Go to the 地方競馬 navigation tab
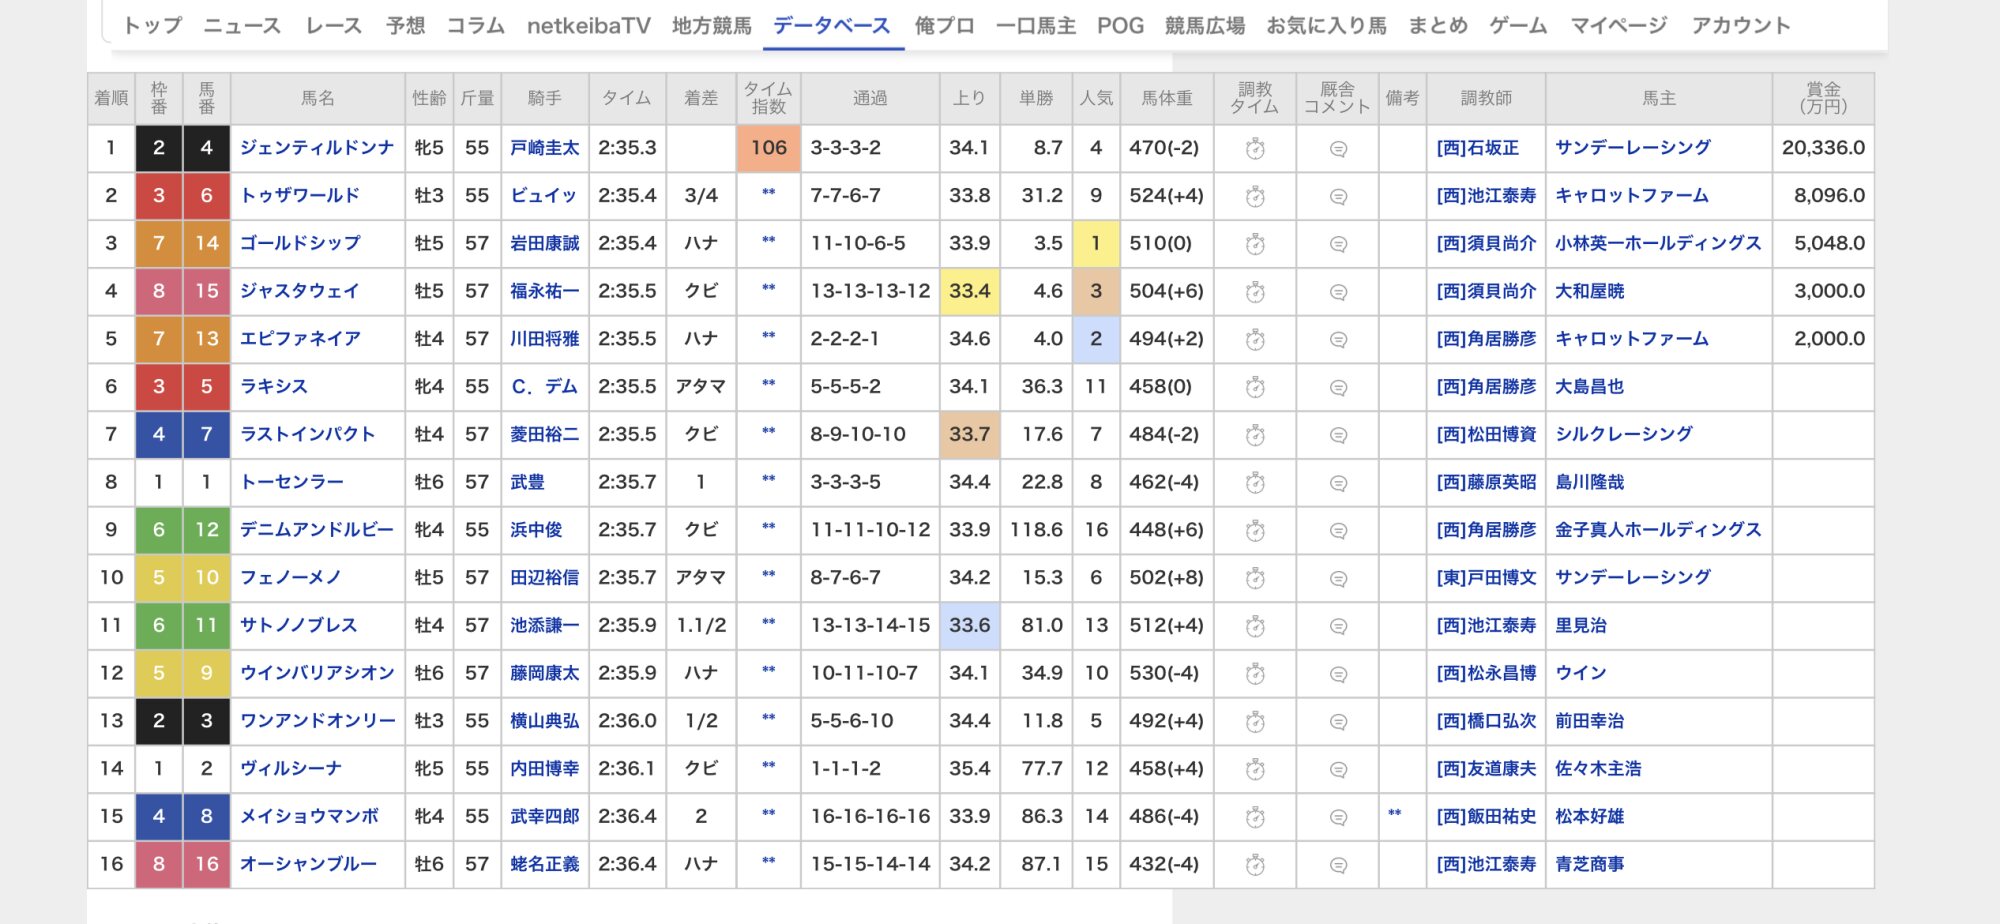Viewport: 2000px width, 924px height. tap(711, 26)
